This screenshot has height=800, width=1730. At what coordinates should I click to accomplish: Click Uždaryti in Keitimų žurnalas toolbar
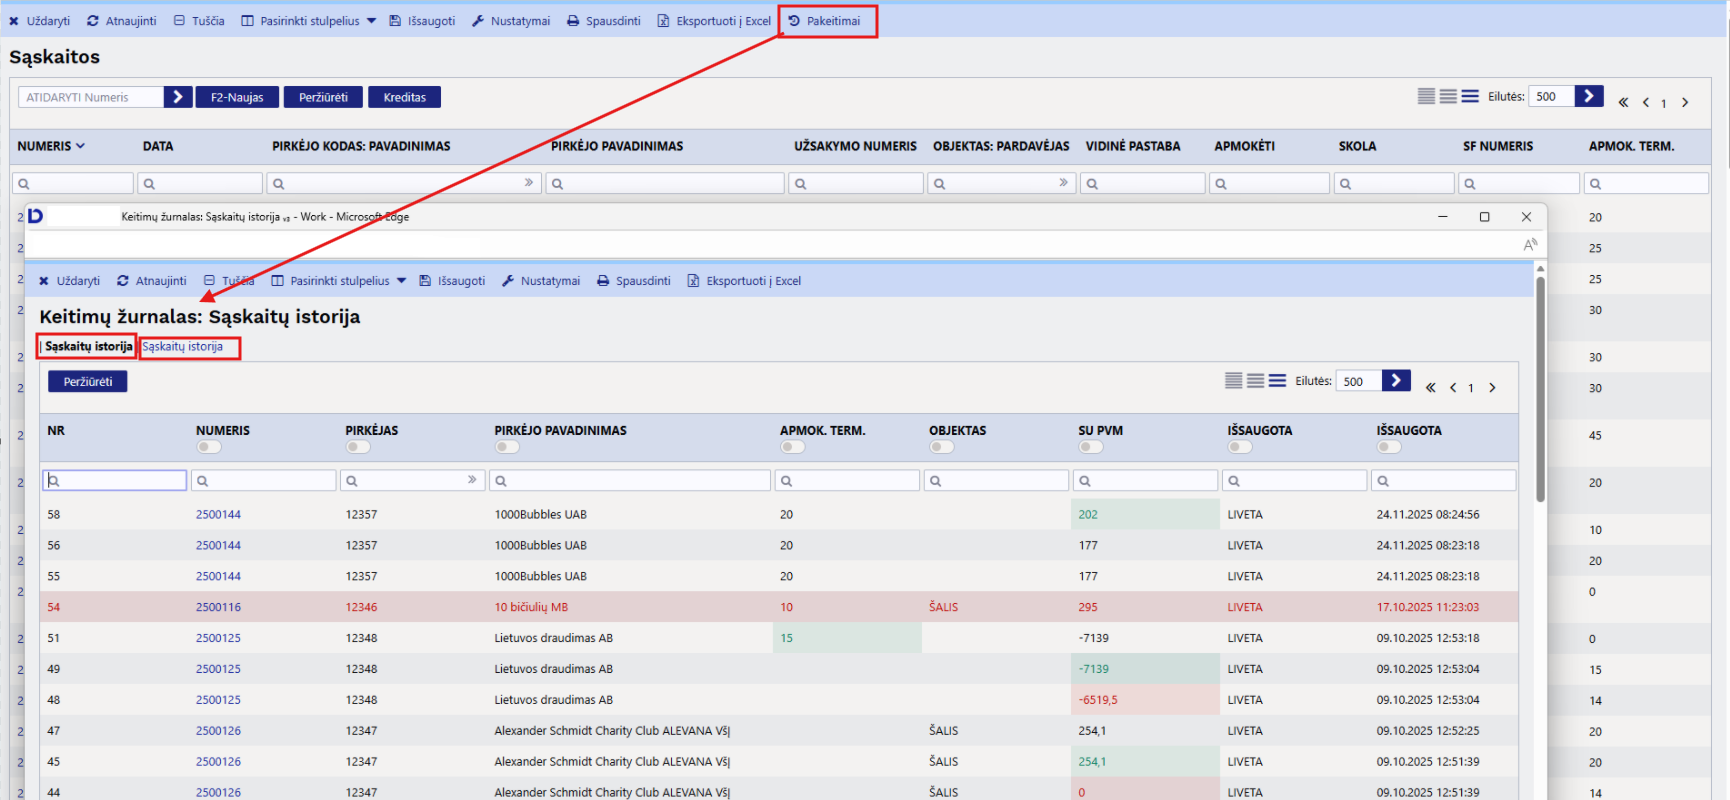(x=69, y=281)
